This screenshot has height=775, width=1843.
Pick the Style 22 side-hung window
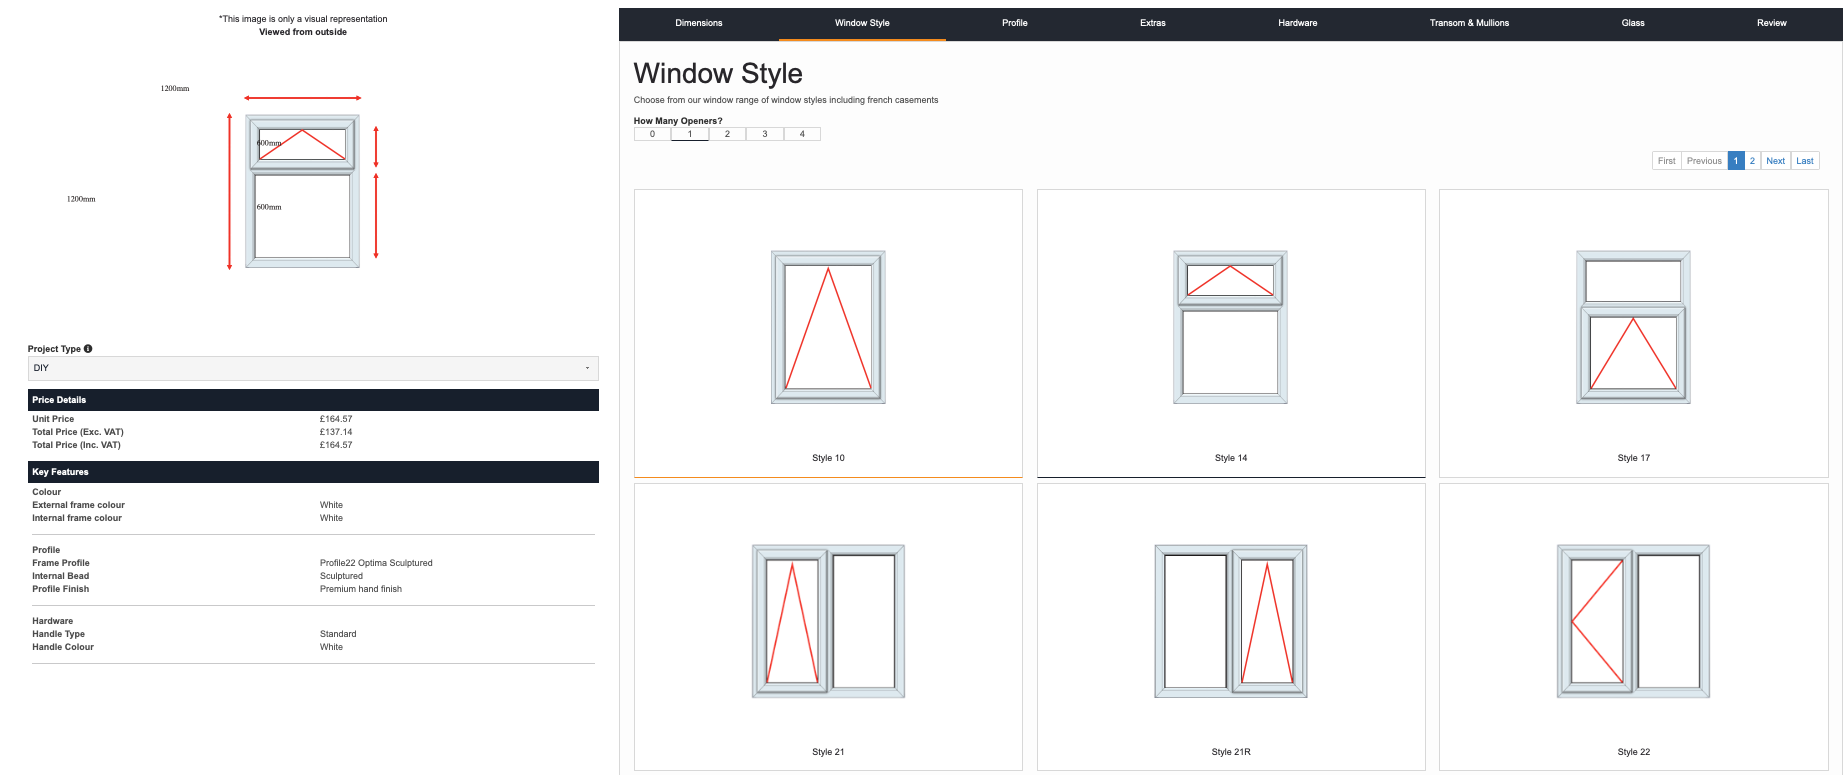coord(1633,622)
